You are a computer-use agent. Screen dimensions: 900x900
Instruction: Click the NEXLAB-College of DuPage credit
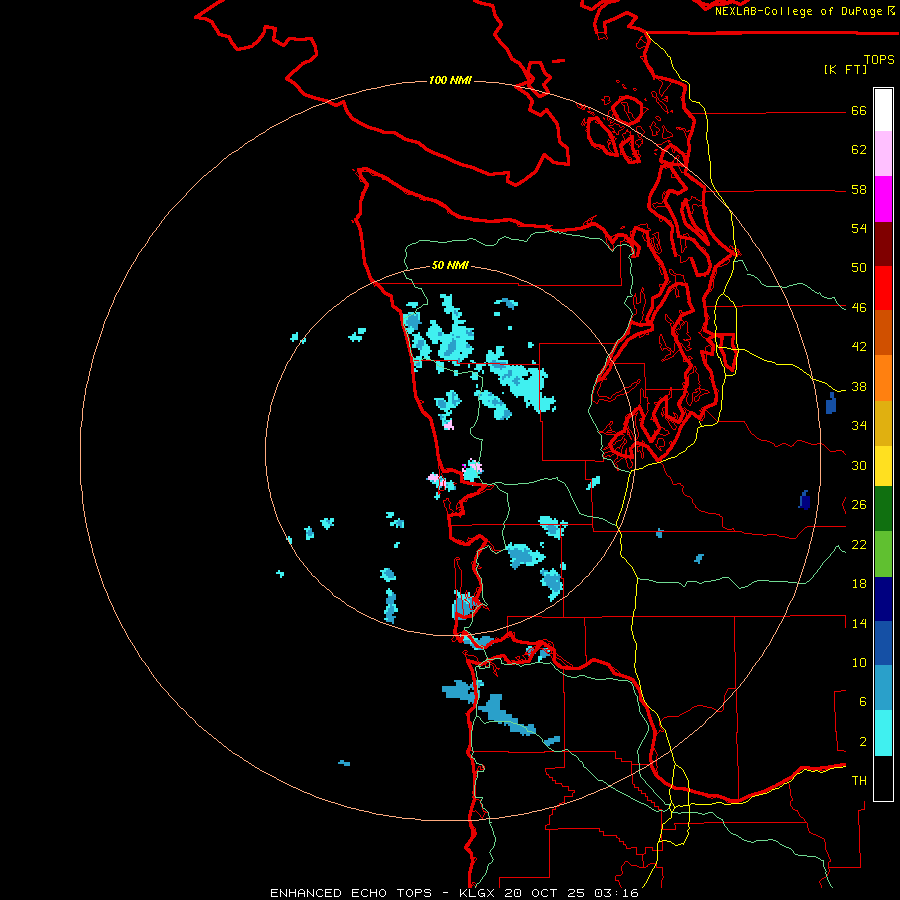800,11
